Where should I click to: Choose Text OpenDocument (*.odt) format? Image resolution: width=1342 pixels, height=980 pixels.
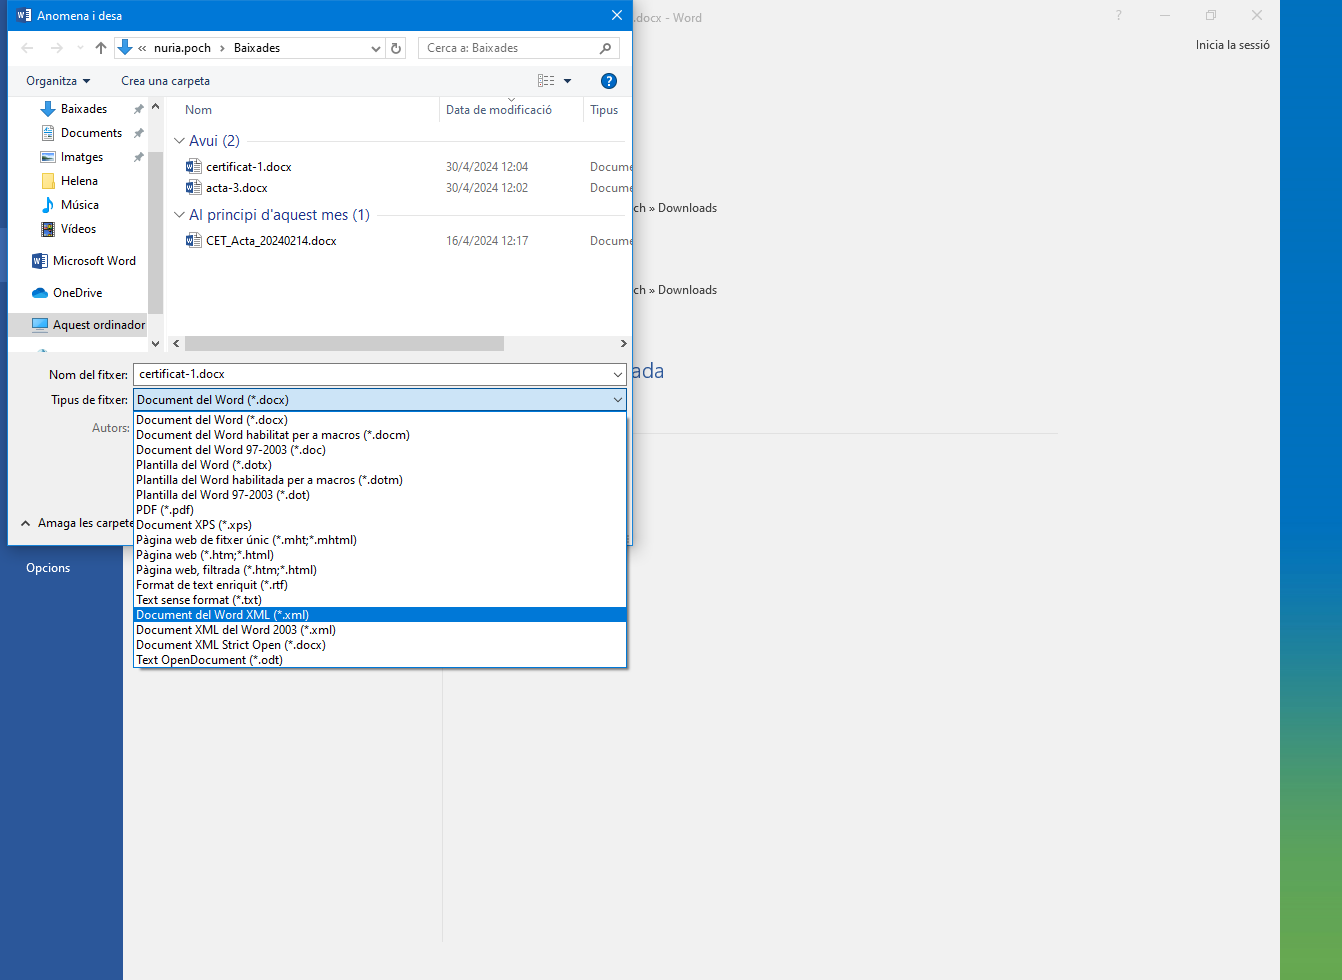point(209,660)
